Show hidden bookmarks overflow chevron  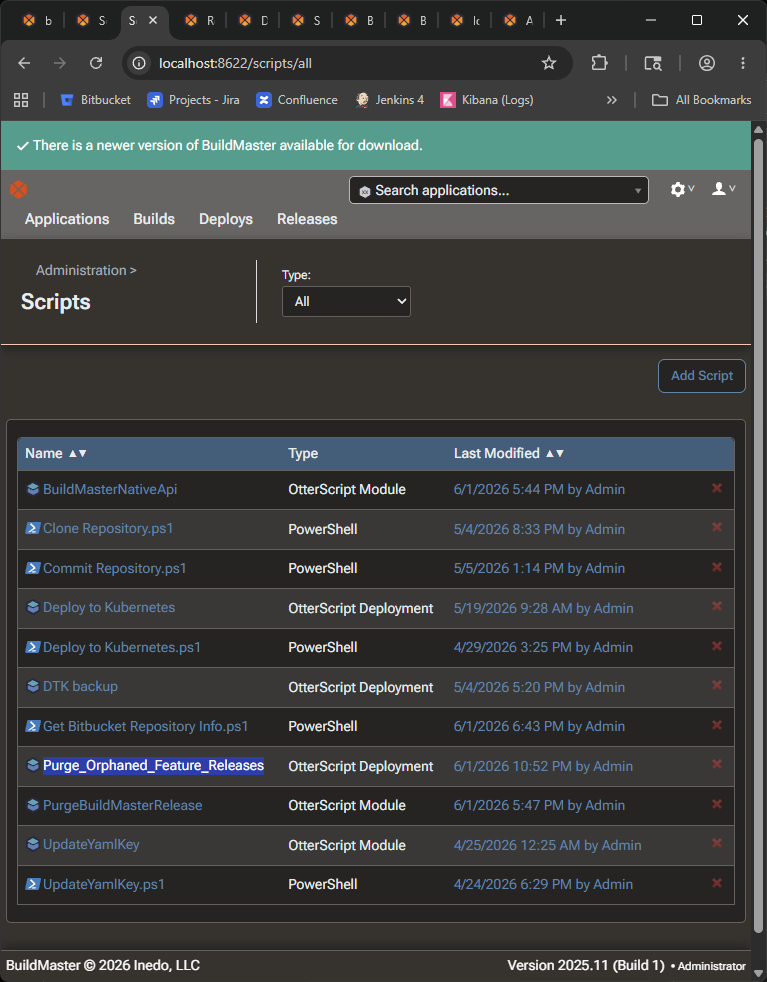(x=612, y=100)
